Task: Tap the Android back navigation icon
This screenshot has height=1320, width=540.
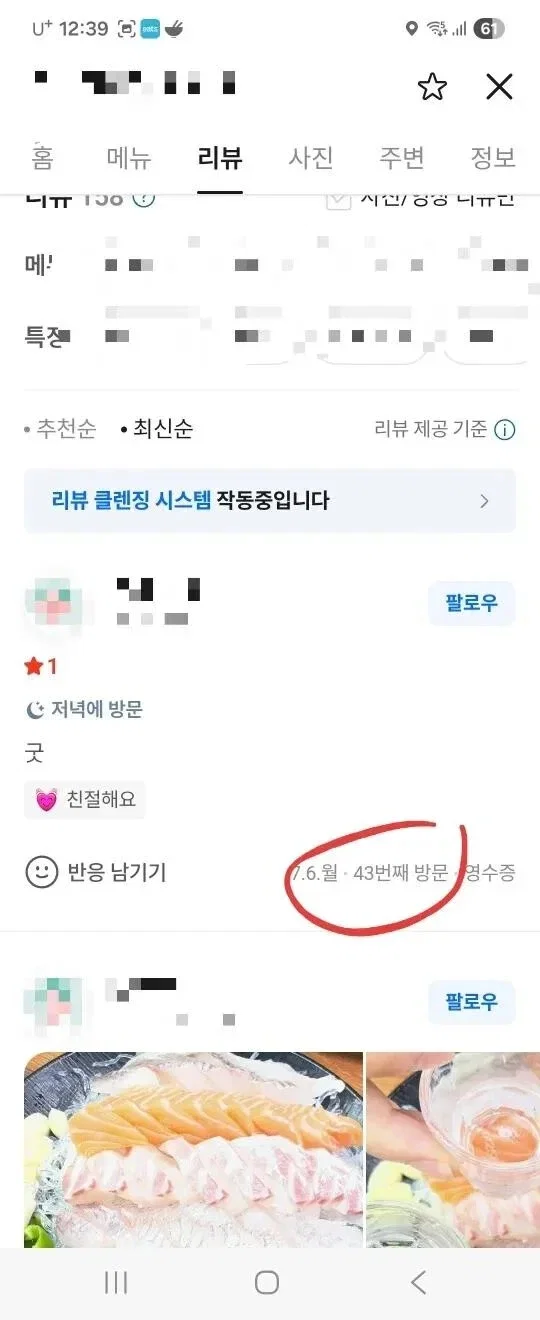Action: 419,1282
